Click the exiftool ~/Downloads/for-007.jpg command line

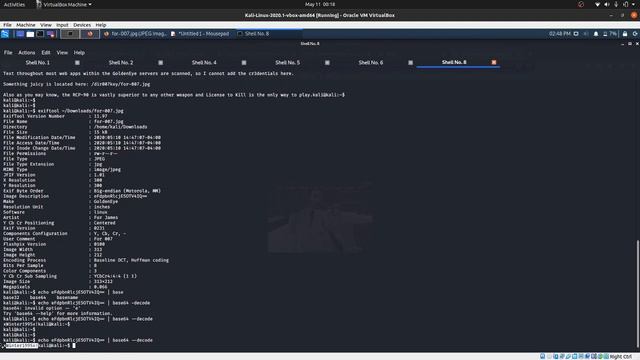coord(81,111)
